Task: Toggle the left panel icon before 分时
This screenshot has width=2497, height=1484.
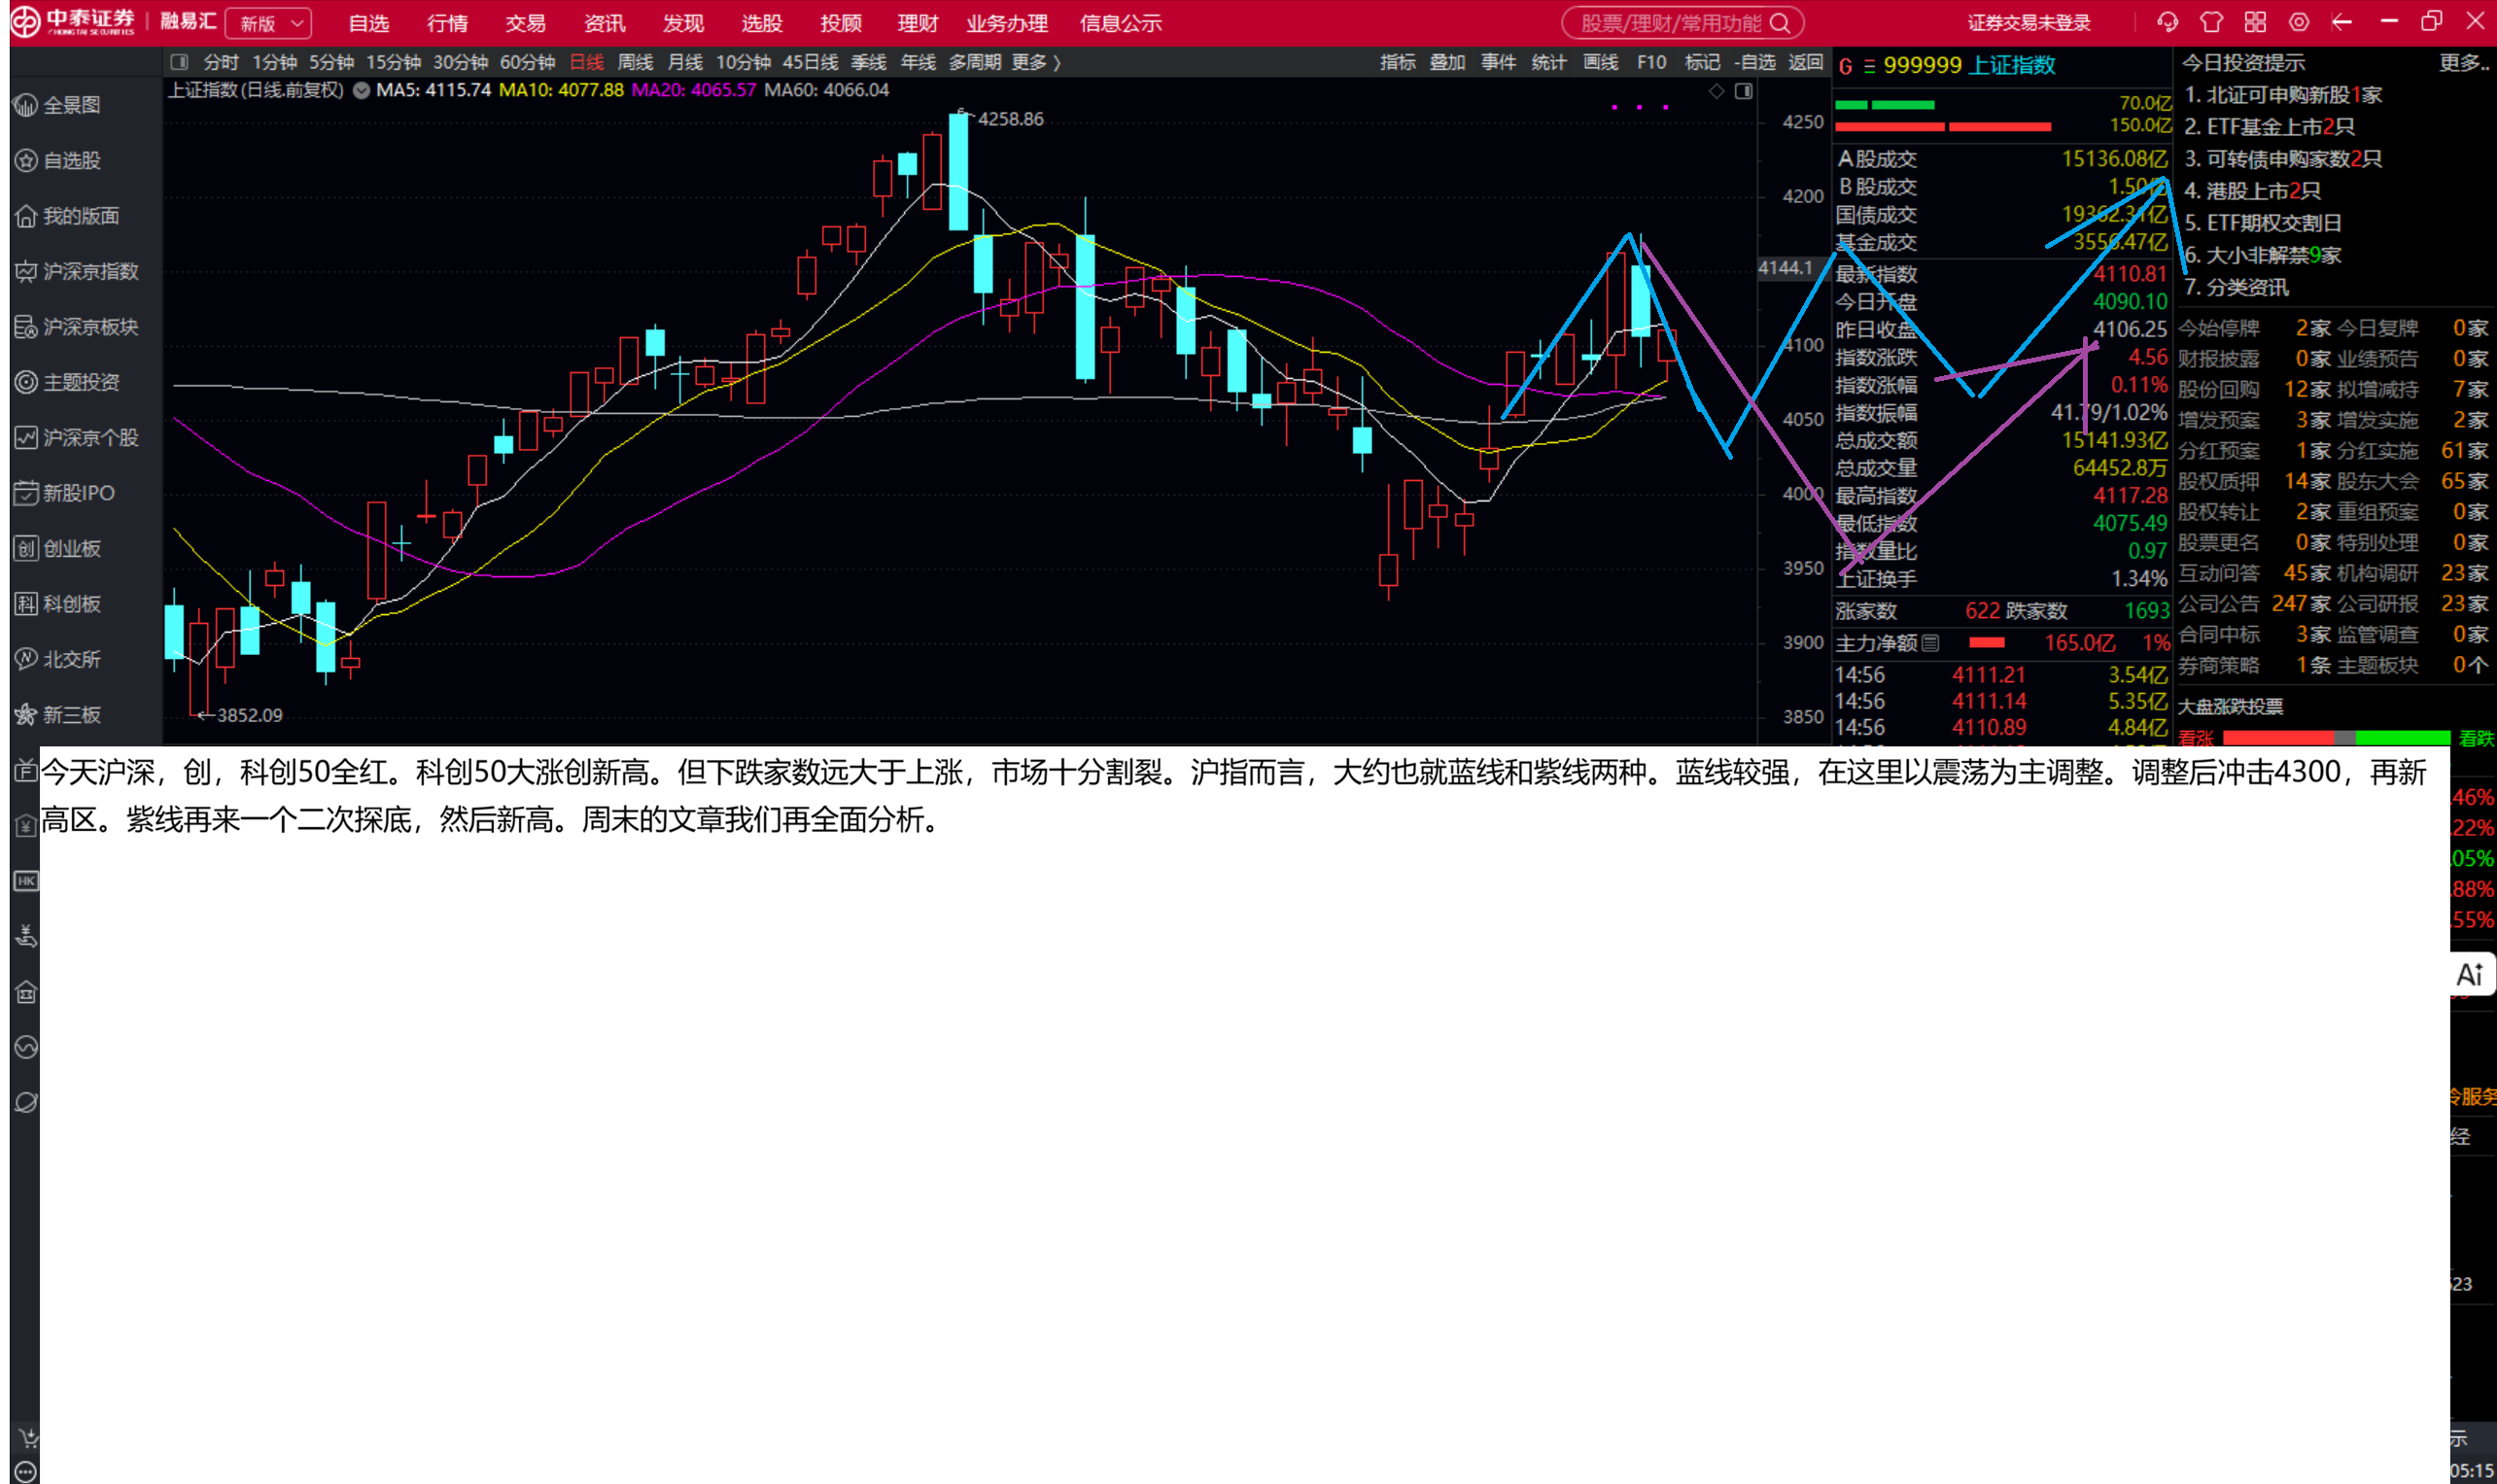Action: (179, 62)
